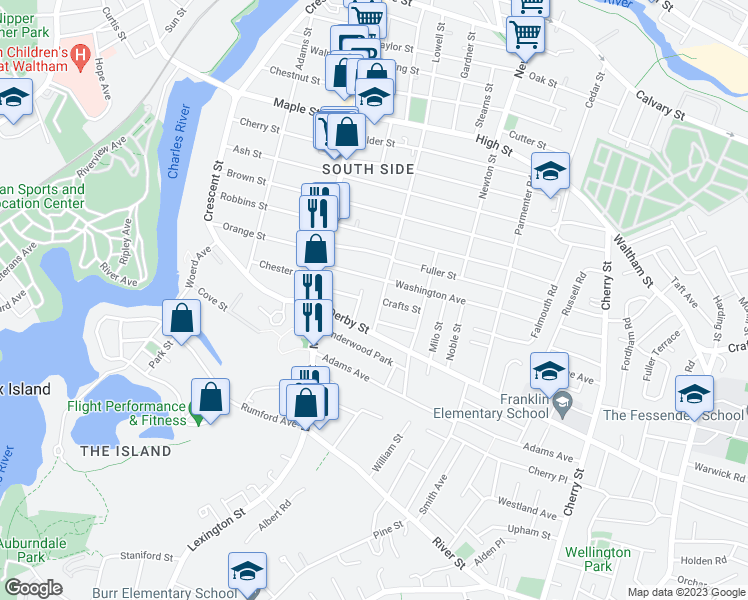Click the hospital H icon at Children's Waltham
The width and height of the screenshot is (748, 600).
tap(80, 56)
